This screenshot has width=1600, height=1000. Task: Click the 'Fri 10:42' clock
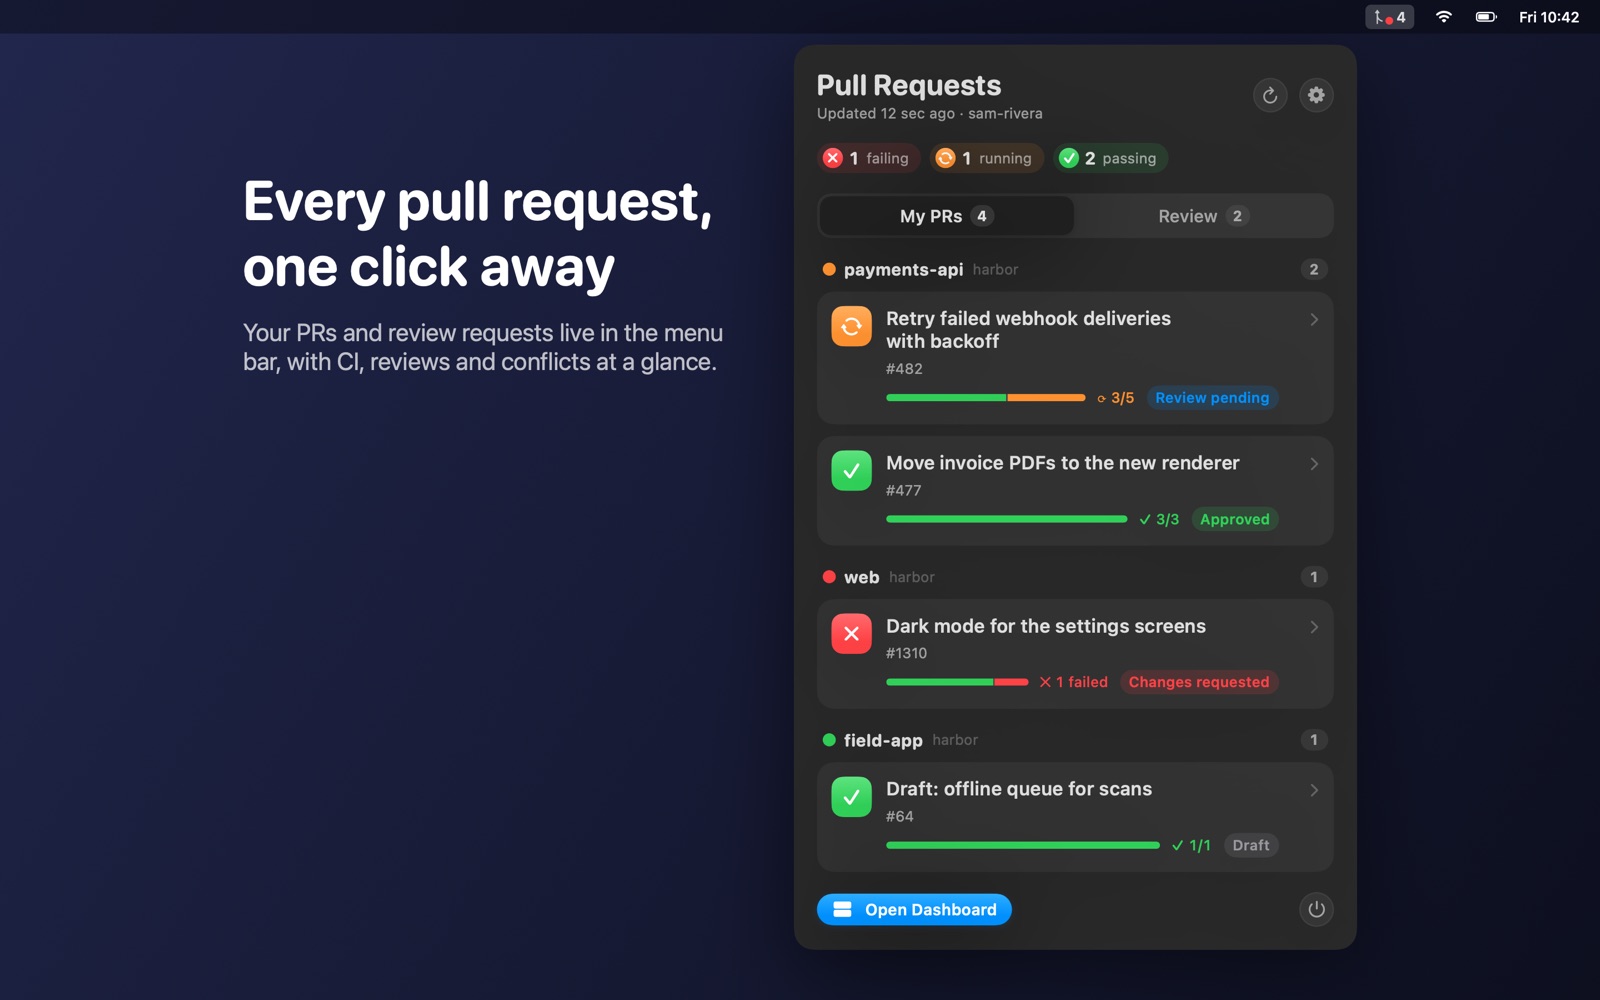1549,17
